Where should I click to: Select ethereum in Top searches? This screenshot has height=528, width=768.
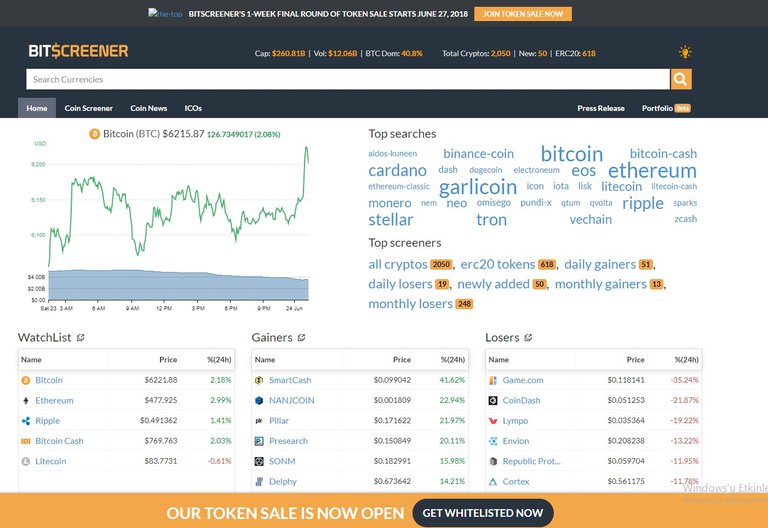point(652,170)
